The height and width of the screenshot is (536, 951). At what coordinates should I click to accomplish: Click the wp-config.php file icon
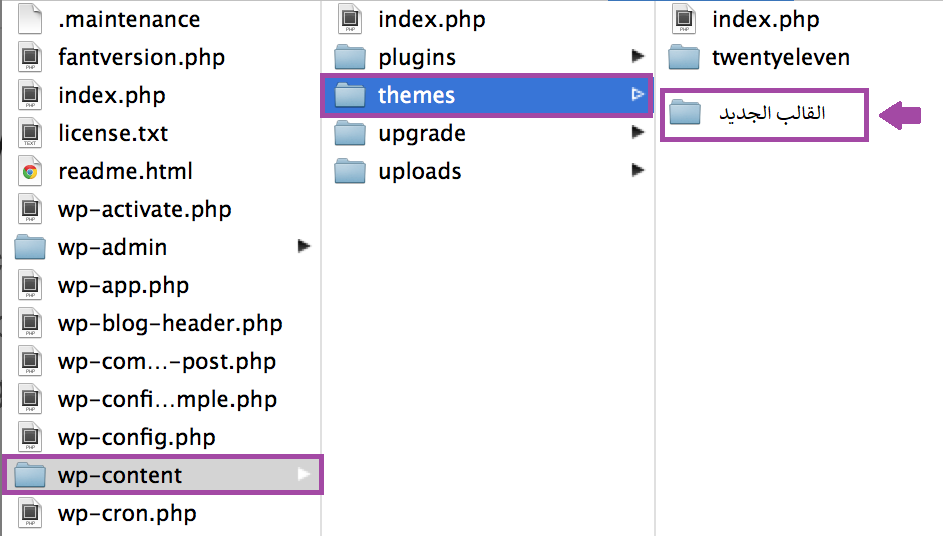[x=31, y=437]
